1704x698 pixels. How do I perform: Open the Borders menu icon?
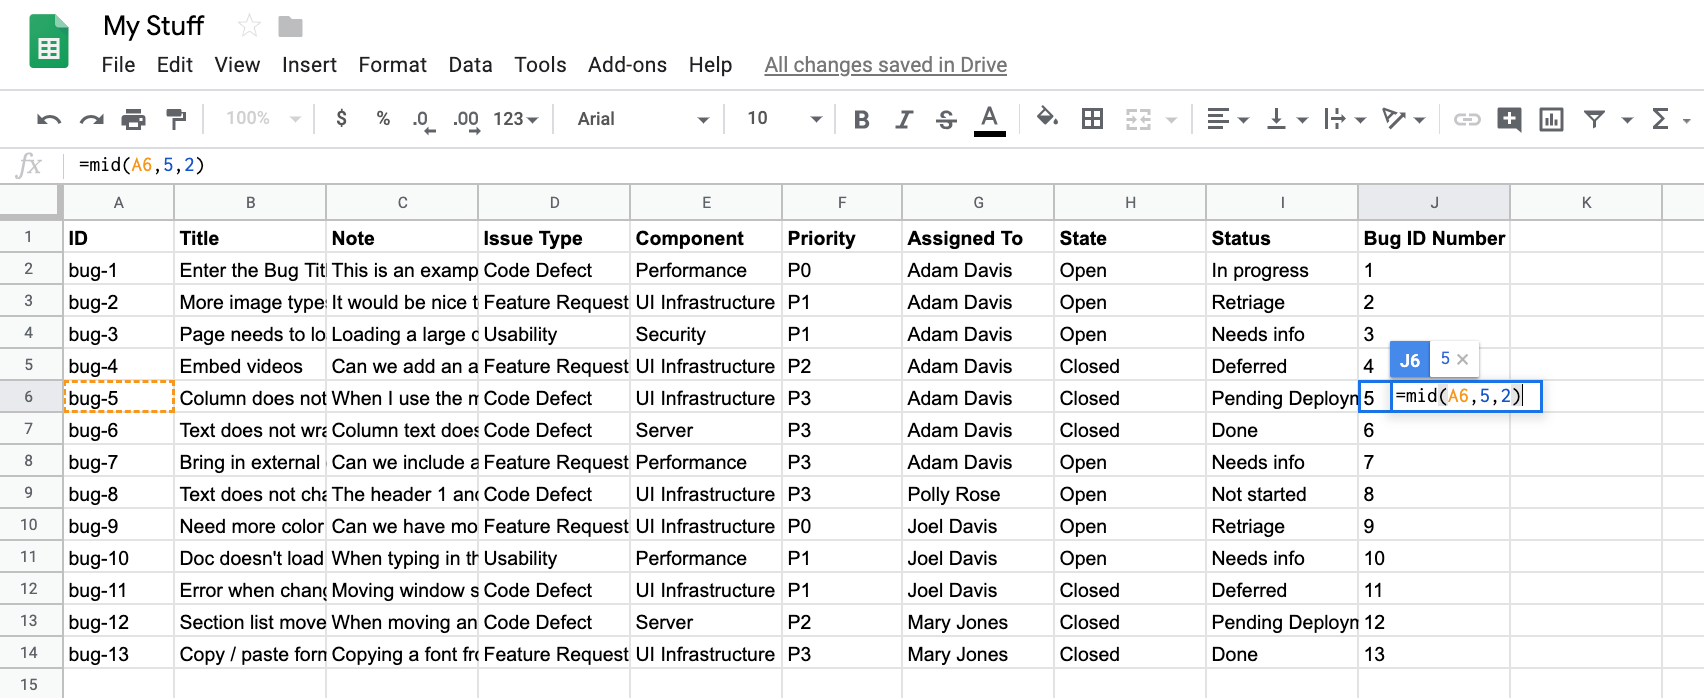[1093, 119]
